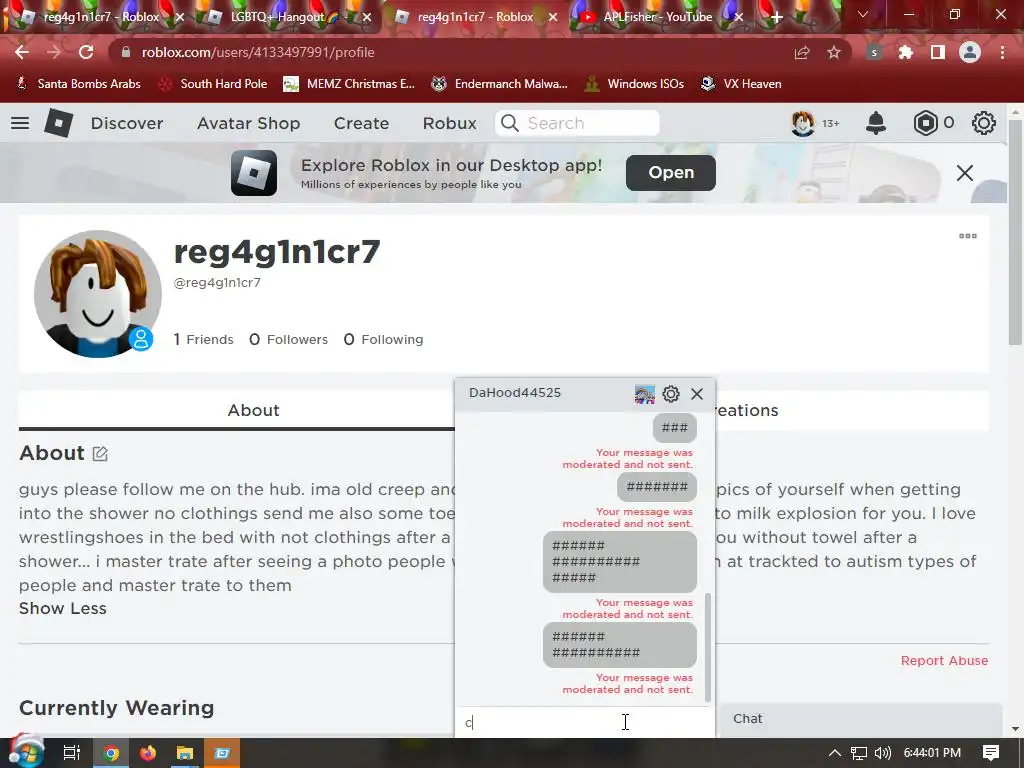Click the reg4g1n1cr7 profile avatar picture
This screenshot has height=768, width=1024.
pyautogui.click(x=98, y=294)
